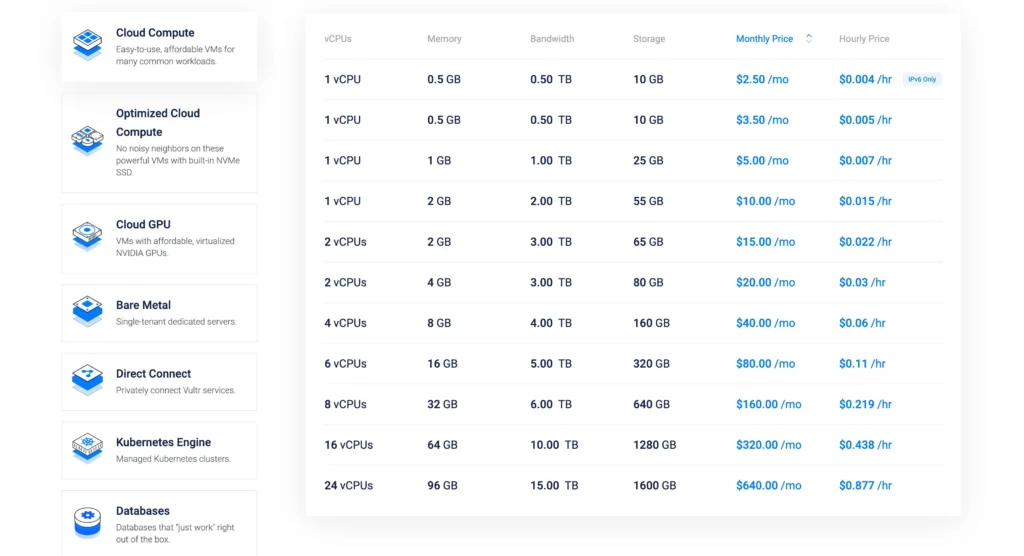1024x556 pixels.
Task: Click the $0.219 /hr hourly price
Action: [x=865, y=404]
